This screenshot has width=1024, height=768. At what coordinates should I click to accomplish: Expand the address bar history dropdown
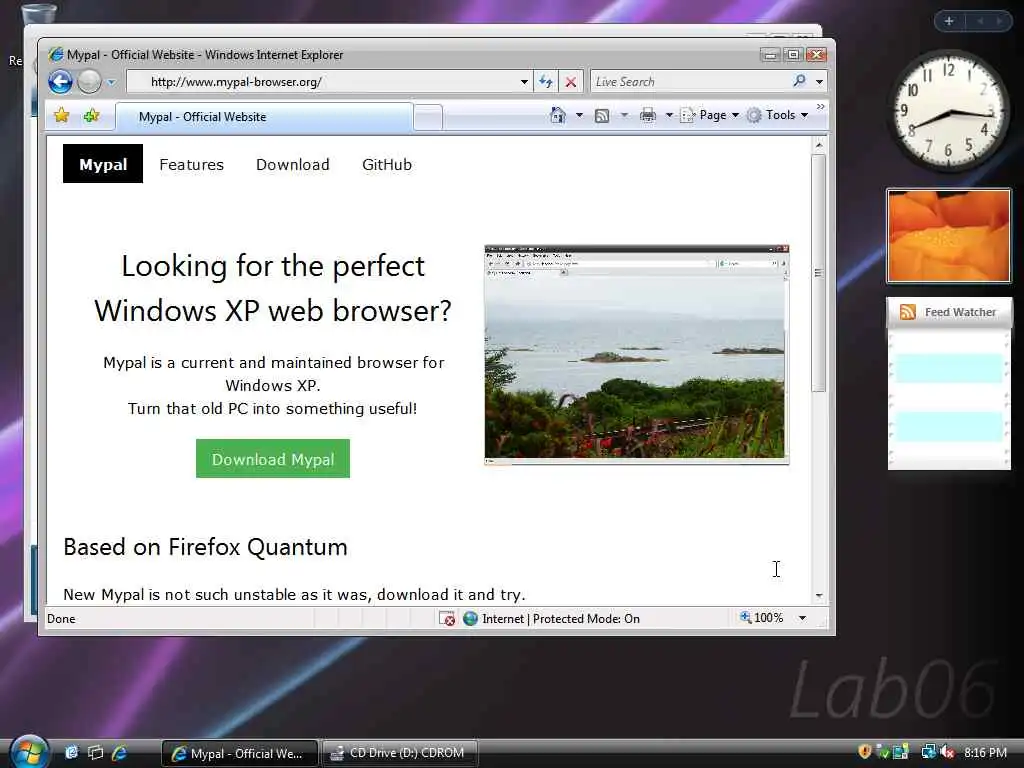click(524, 82)
